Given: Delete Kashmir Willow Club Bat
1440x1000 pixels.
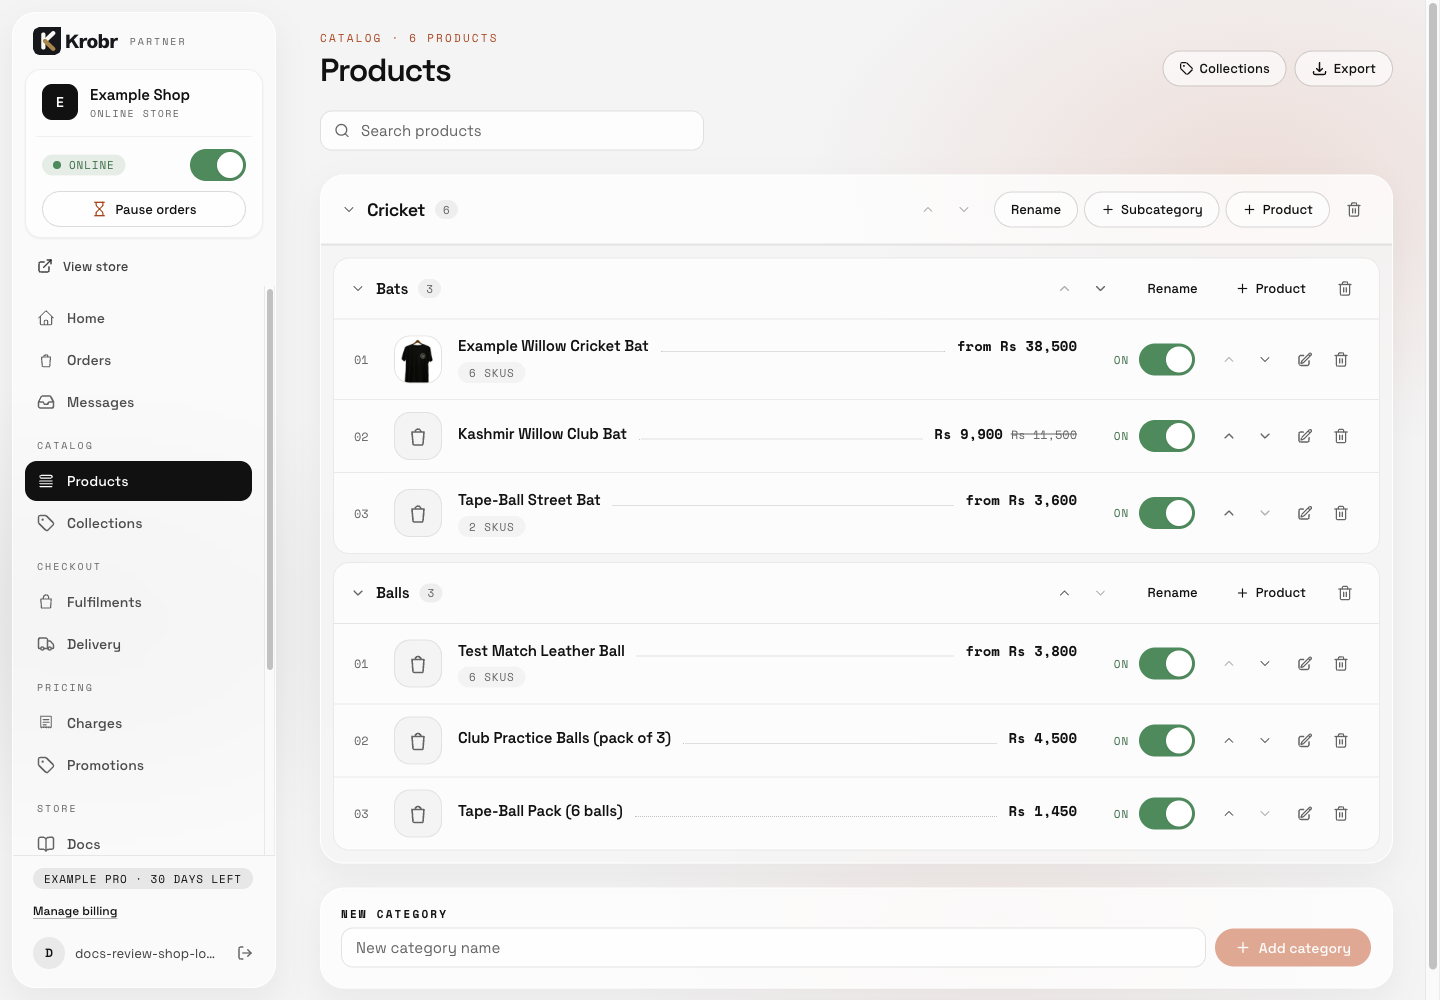Looking at the screenshot, I should (x=1341, y=436).
